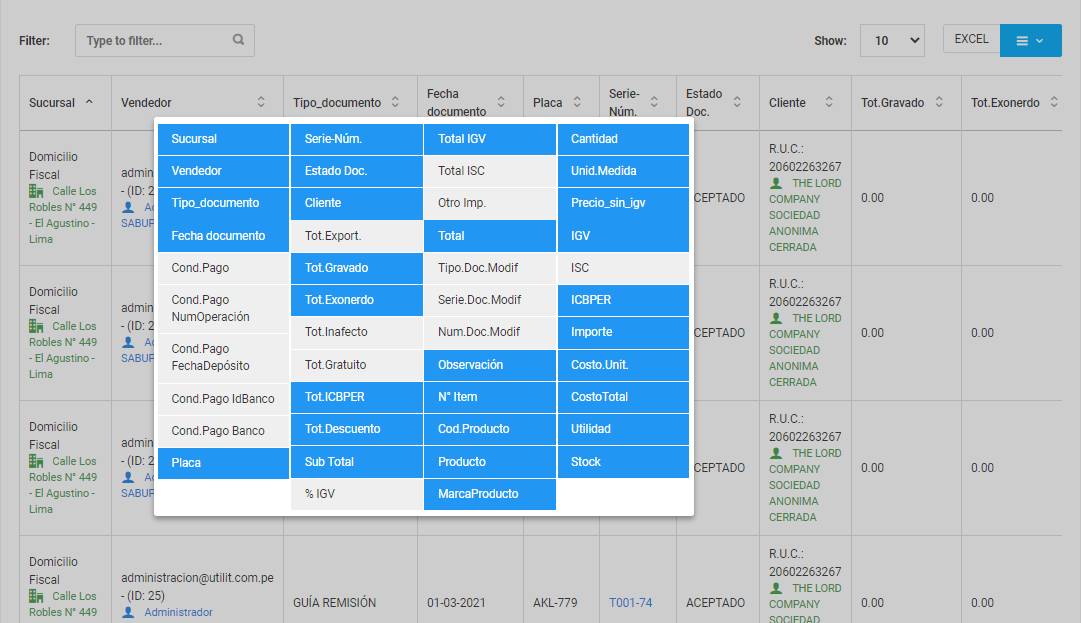Click the Type to filter input
The height and width of the screenshot is (623, 1081).
tap(156, 41)
